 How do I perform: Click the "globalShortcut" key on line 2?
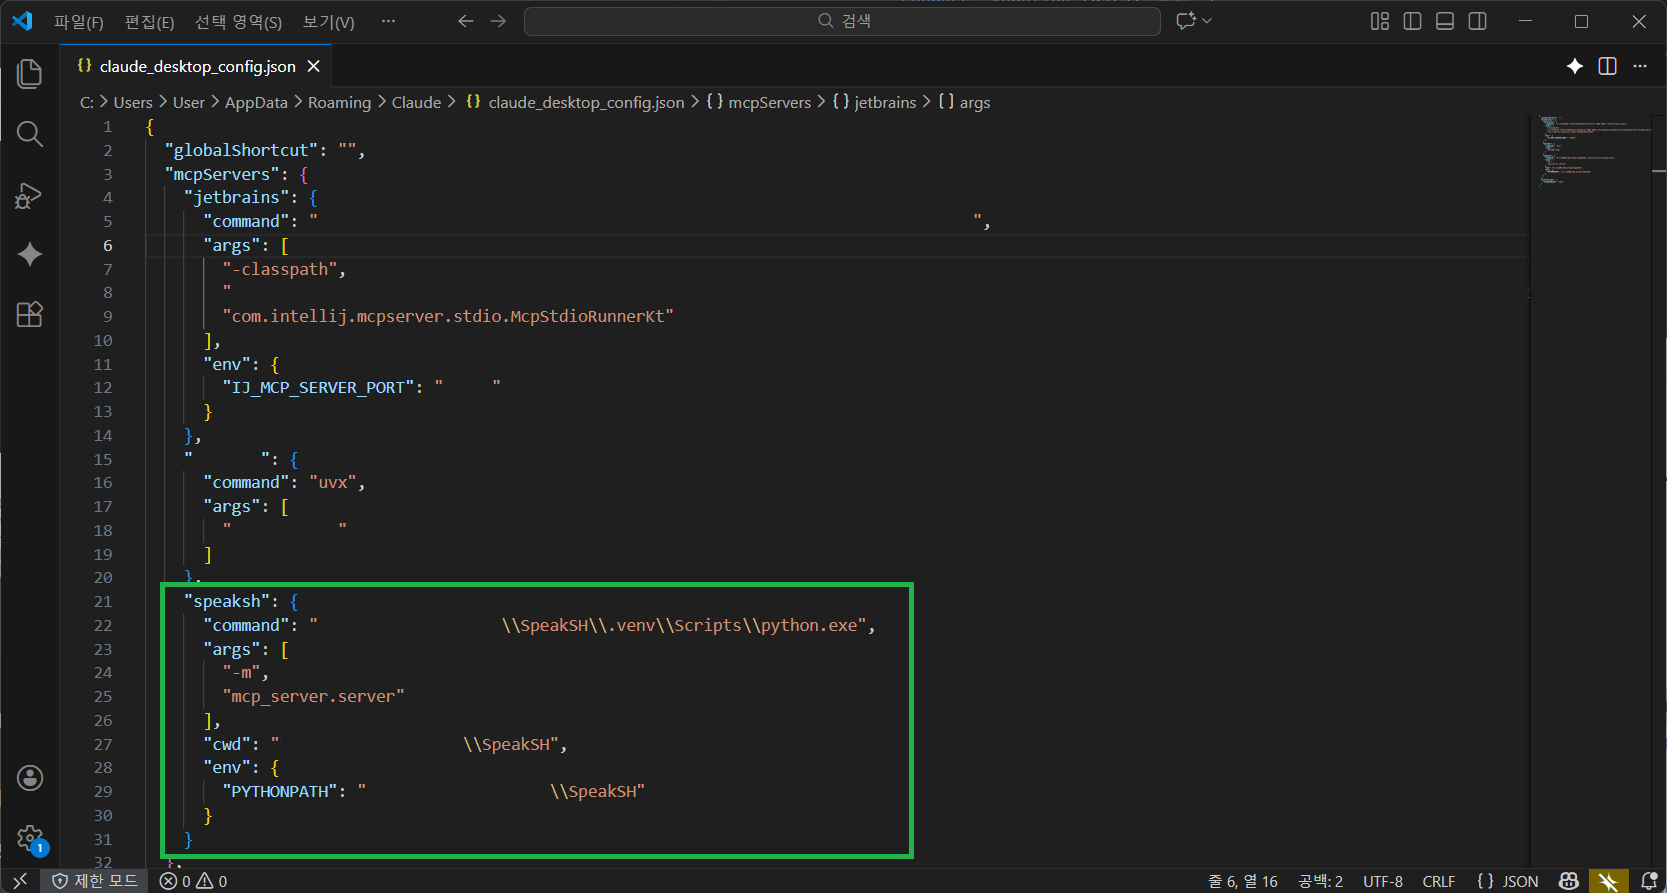coord(242,150)
